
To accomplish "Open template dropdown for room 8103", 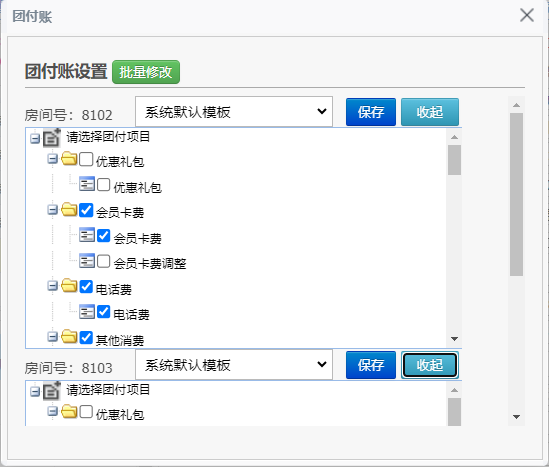I will [234, 365].
